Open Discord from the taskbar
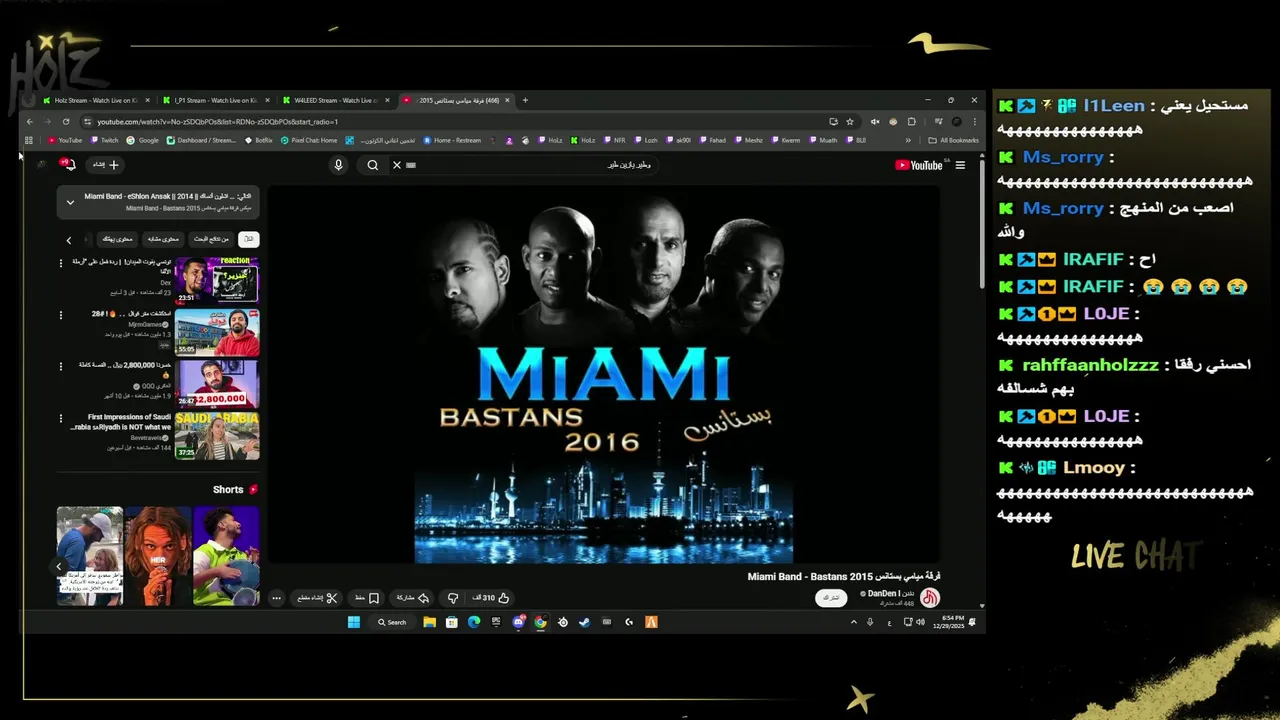 tap(518, 622)
